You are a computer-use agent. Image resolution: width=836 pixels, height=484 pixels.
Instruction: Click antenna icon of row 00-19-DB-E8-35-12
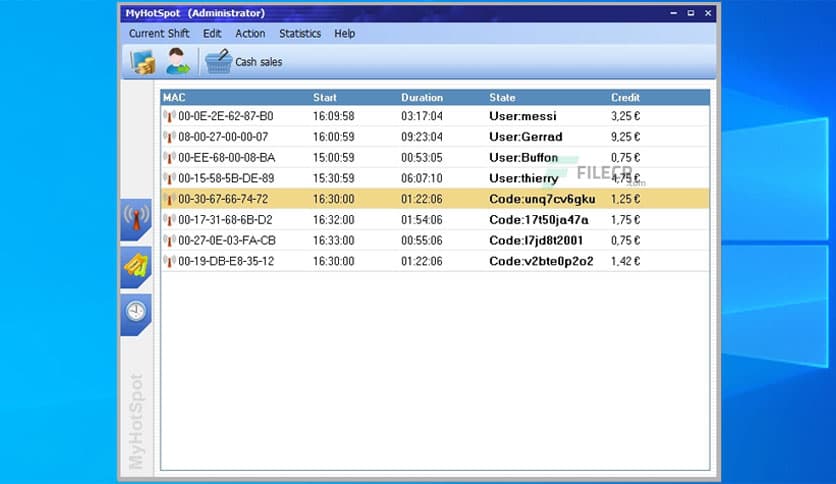tap(169, 262)
